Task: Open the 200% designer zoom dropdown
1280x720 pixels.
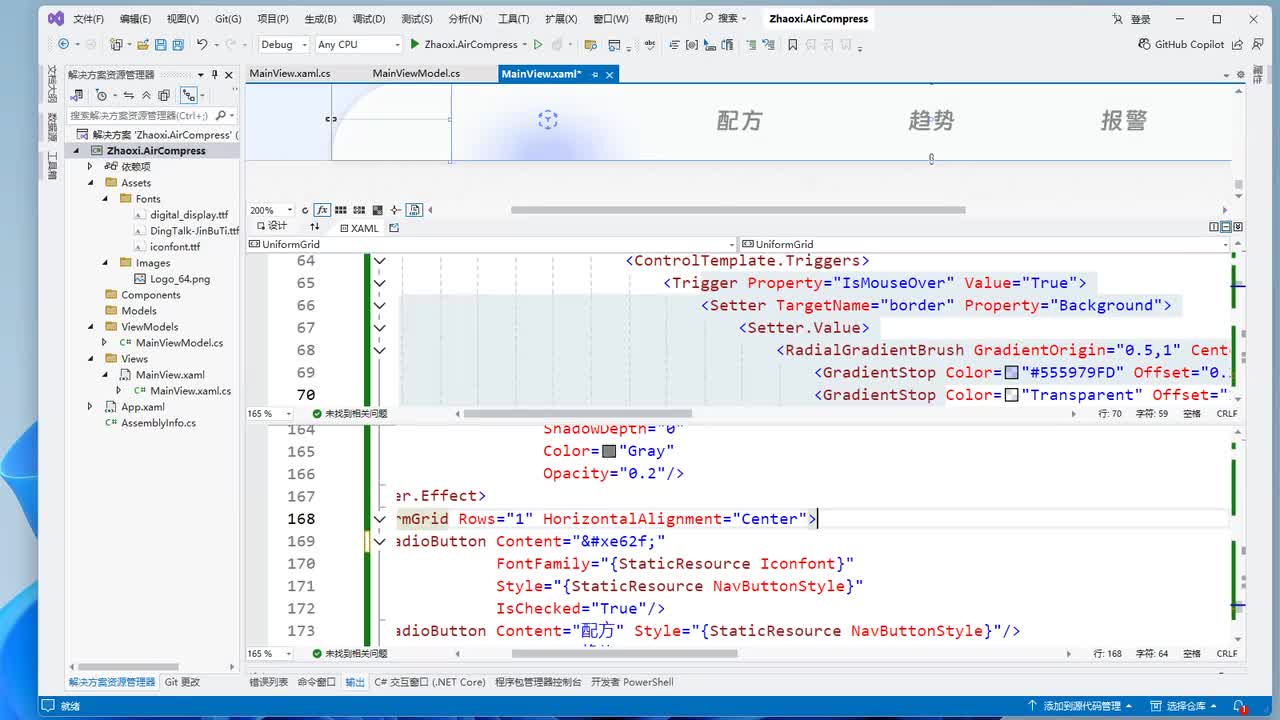Action: [x=289, y=210]
